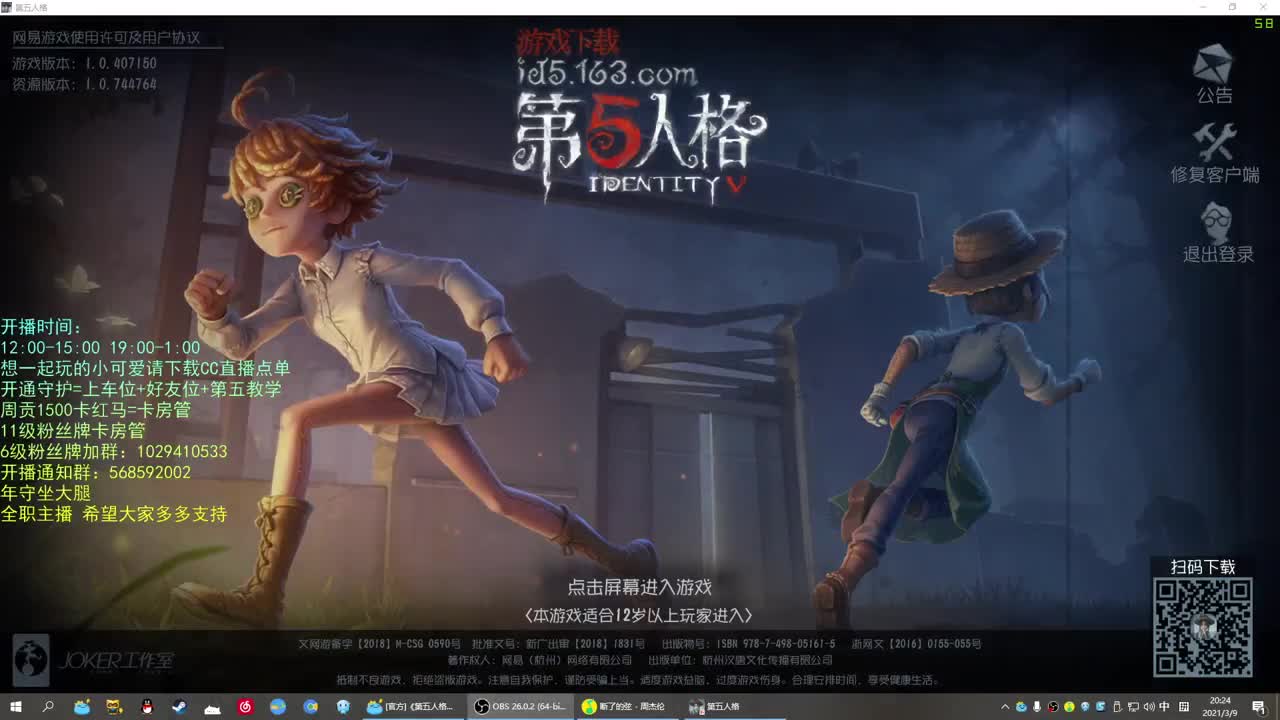The width and height of the screenshot is (1280, 720).
Task: Open the 网易游戏使用许可及用户协议 link
Action: click(x=106, y=38)
